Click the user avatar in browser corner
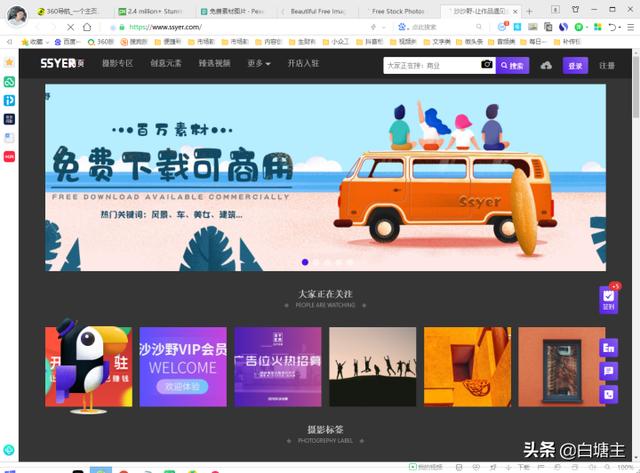This screenshot has height=473, width=640. 17,15
